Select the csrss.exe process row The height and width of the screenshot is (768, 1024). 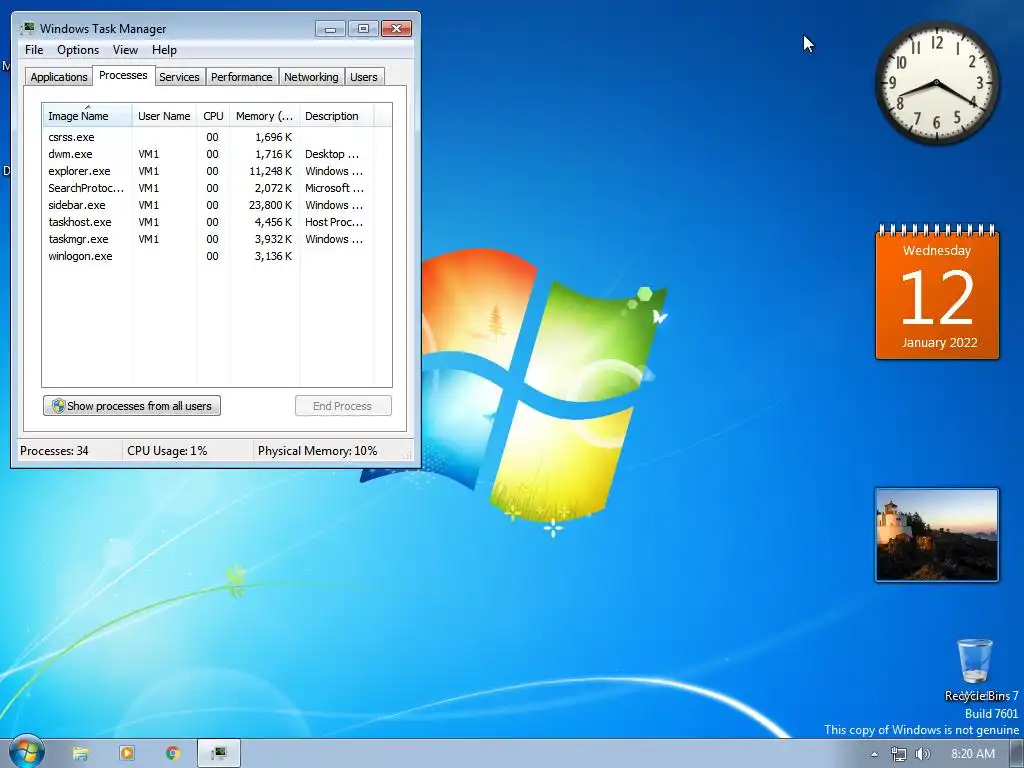click(x=208, y=137)
